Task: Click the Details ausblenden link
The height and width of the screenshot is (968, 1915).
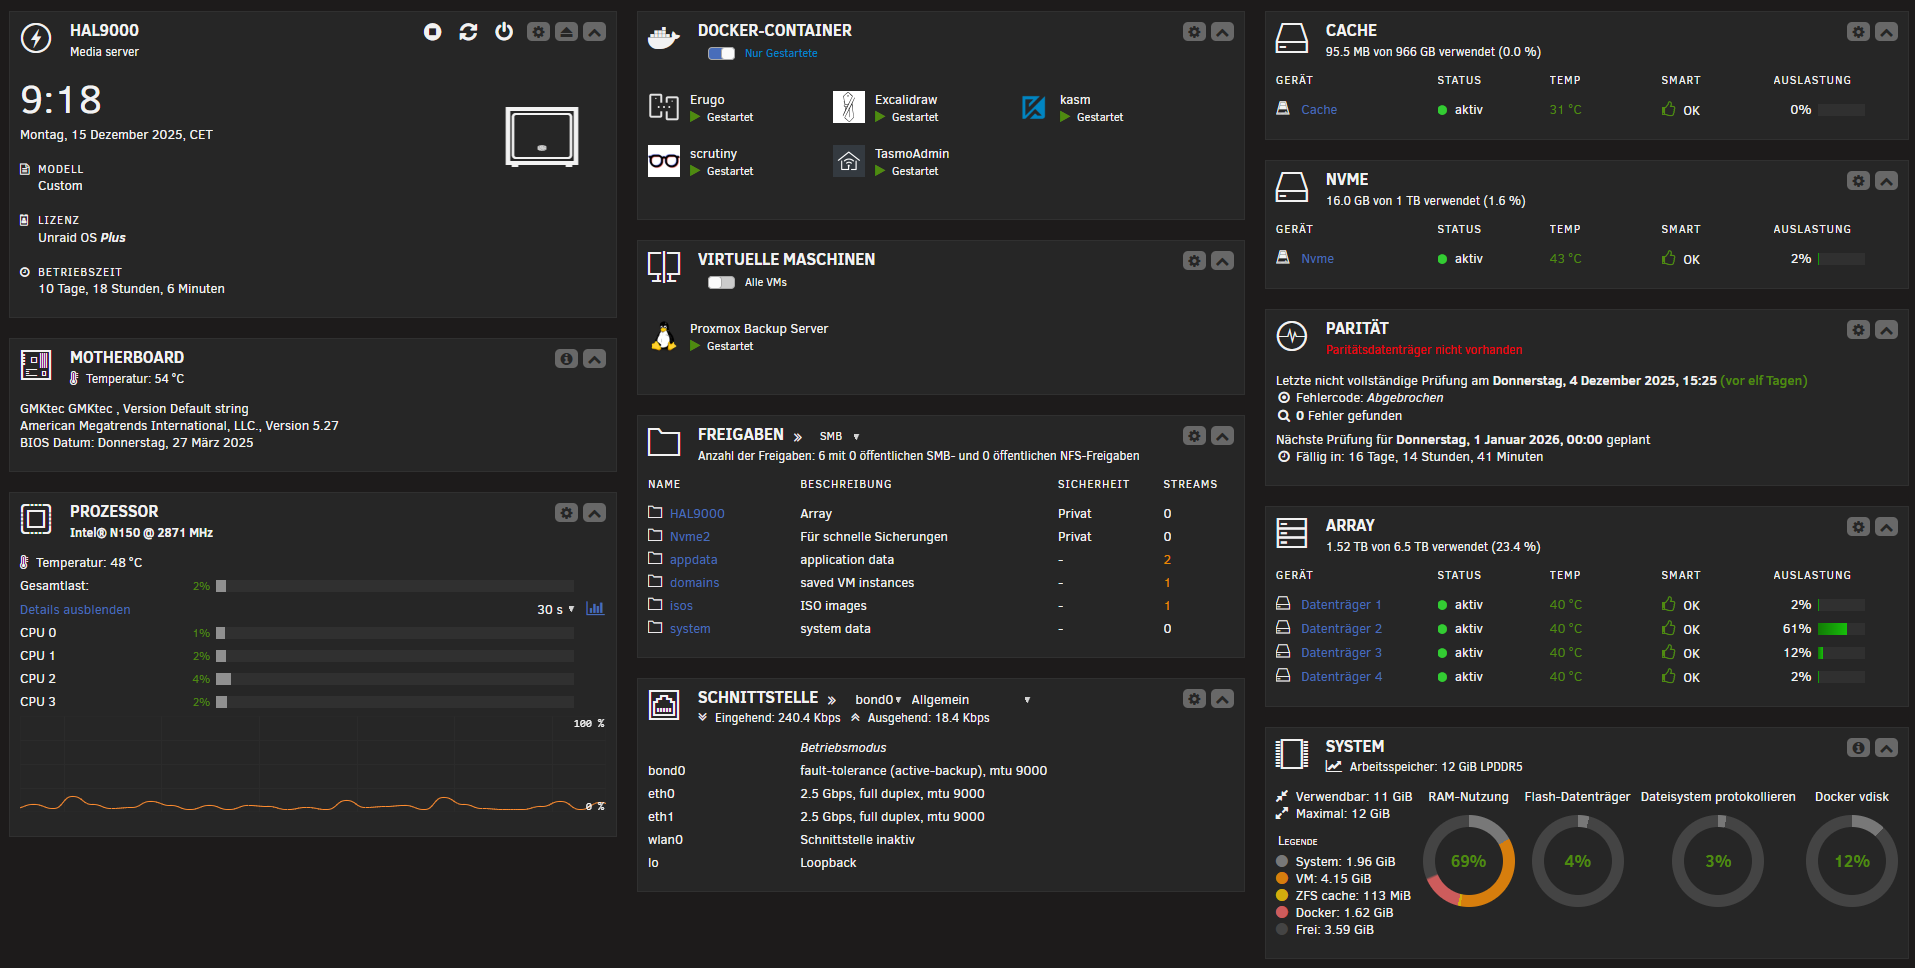Action: (x=75, y=610)
